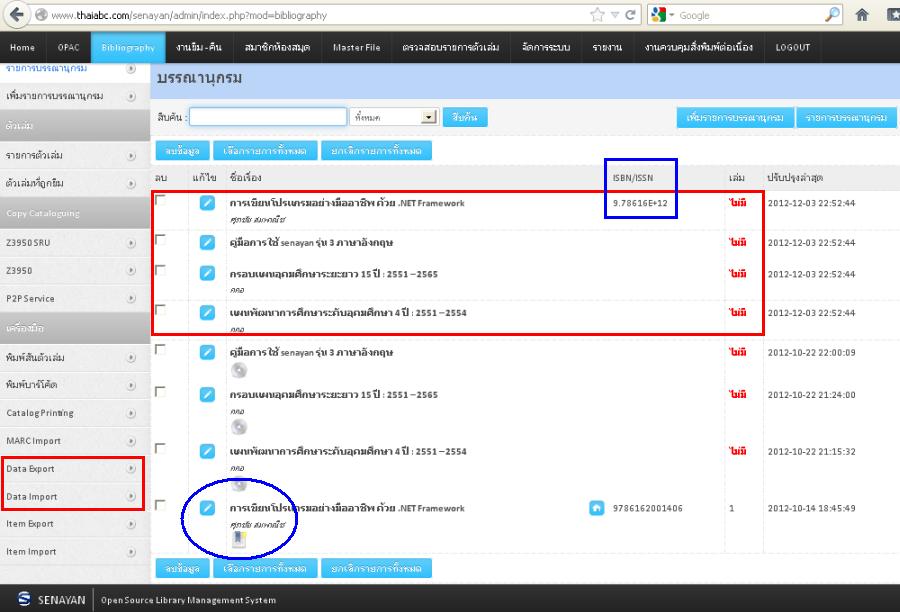Open Data Import from sidebar
This screenshot has height=612, width=900.
pos(32,496)
